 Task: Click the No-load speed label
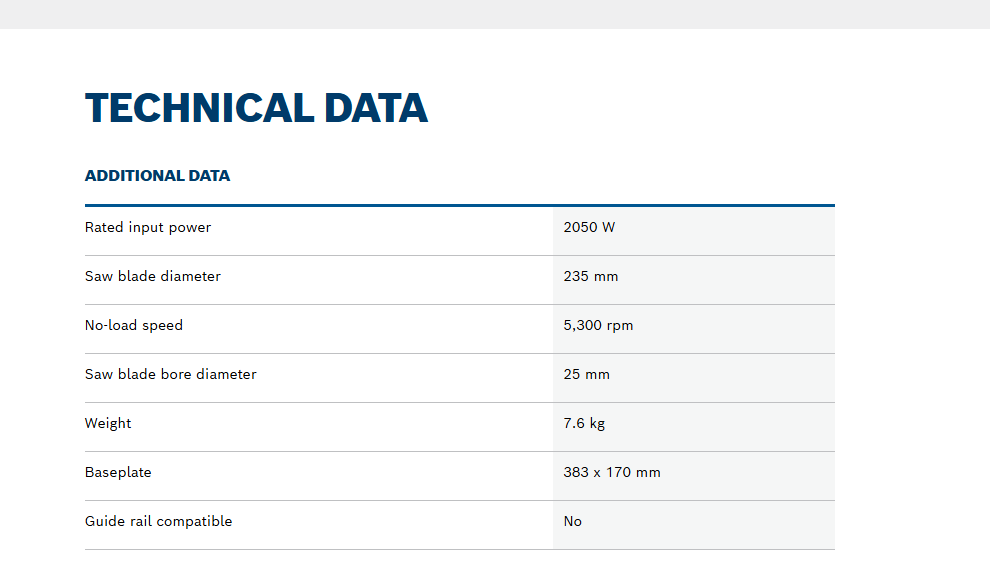coord(134,325)
